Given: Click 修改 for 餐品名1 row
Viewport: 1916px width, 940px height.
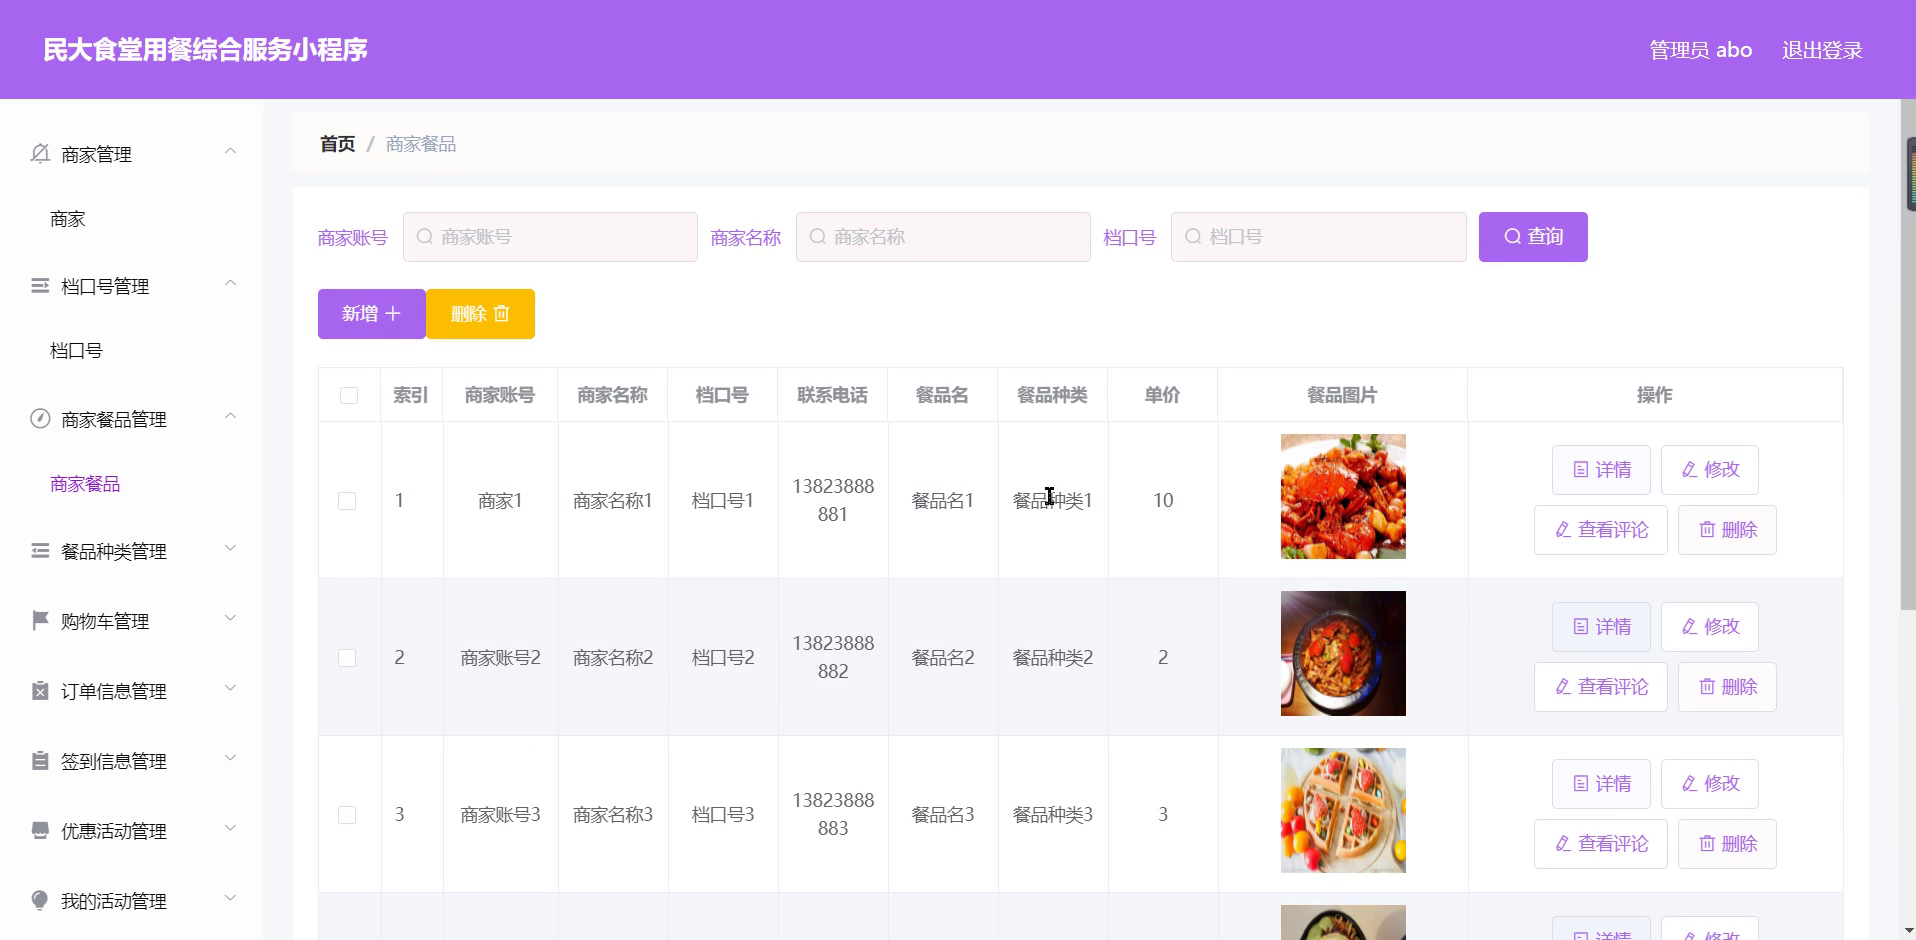Looking at the screenshot, I should [x=1710, y=470].
